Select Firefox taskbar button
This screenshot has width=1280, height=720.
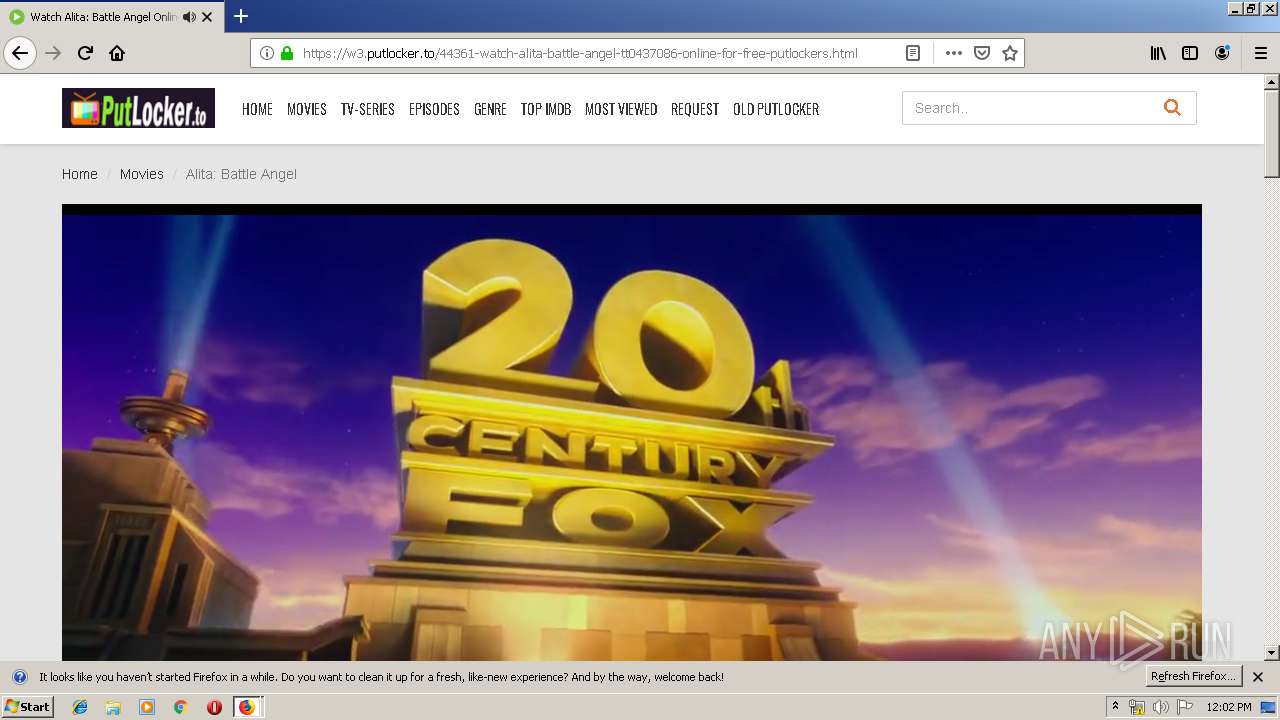(247, 707)
